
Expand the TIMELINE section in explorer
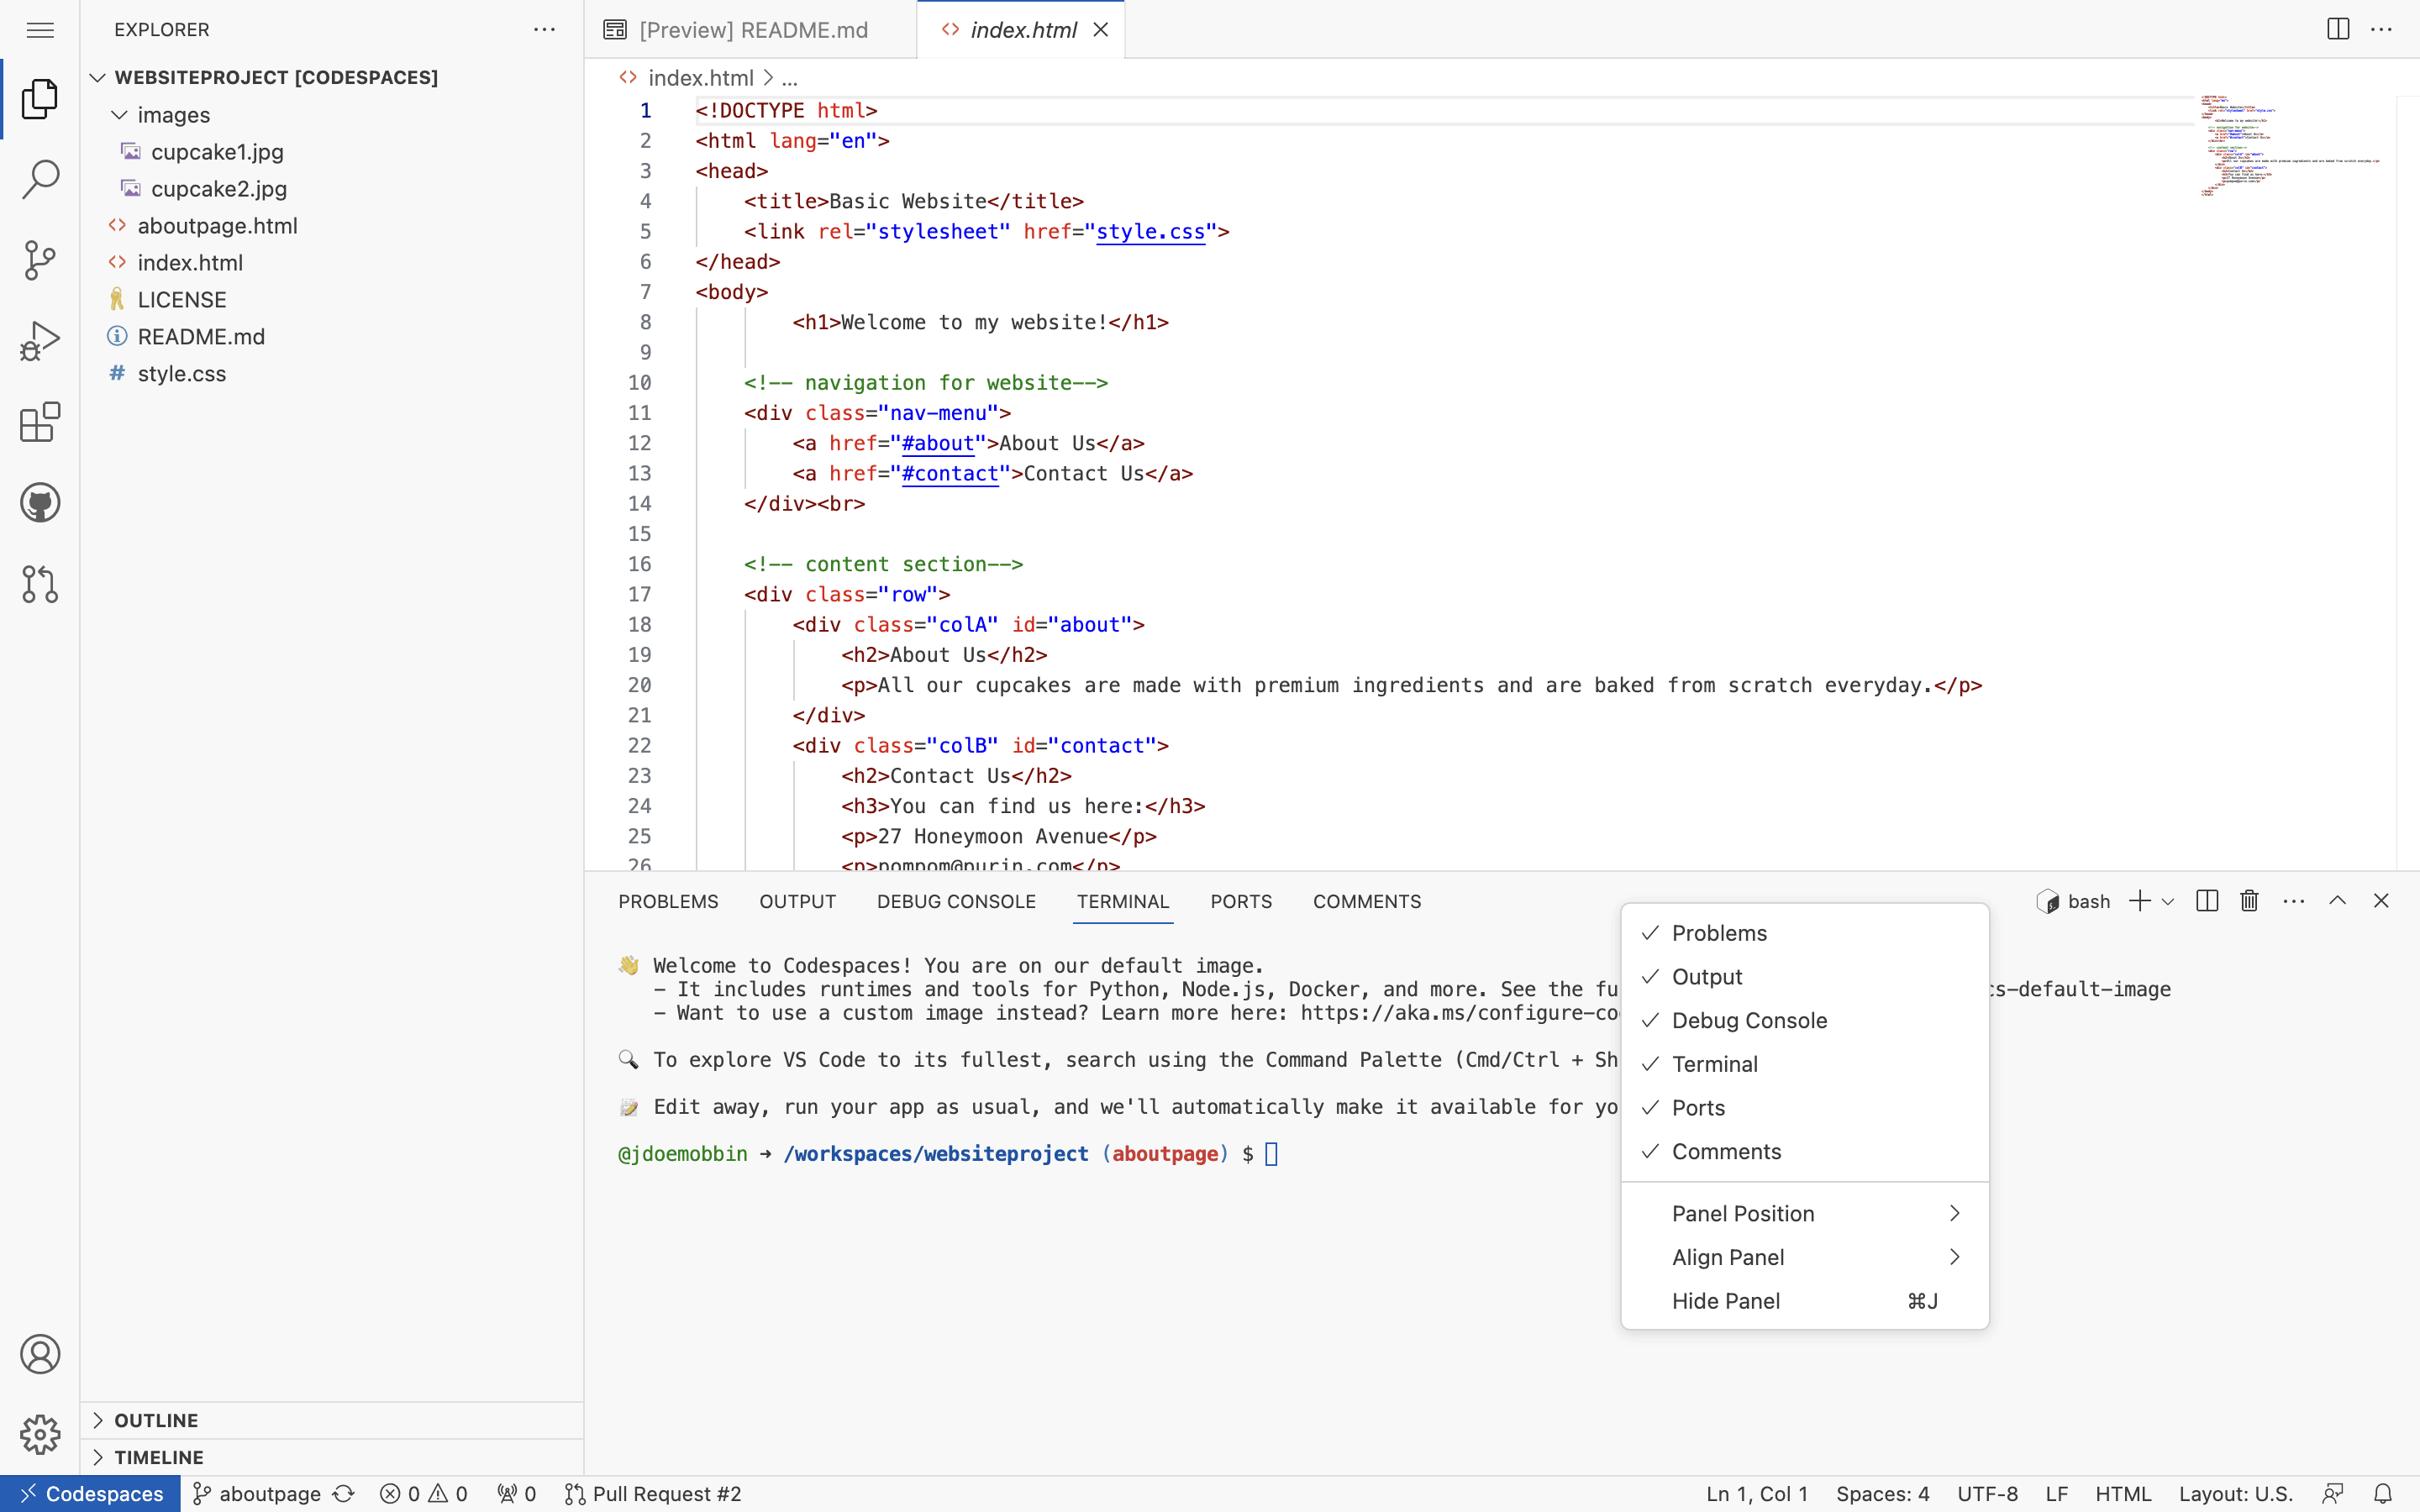pyautogui.click(x=159, y=1457)
